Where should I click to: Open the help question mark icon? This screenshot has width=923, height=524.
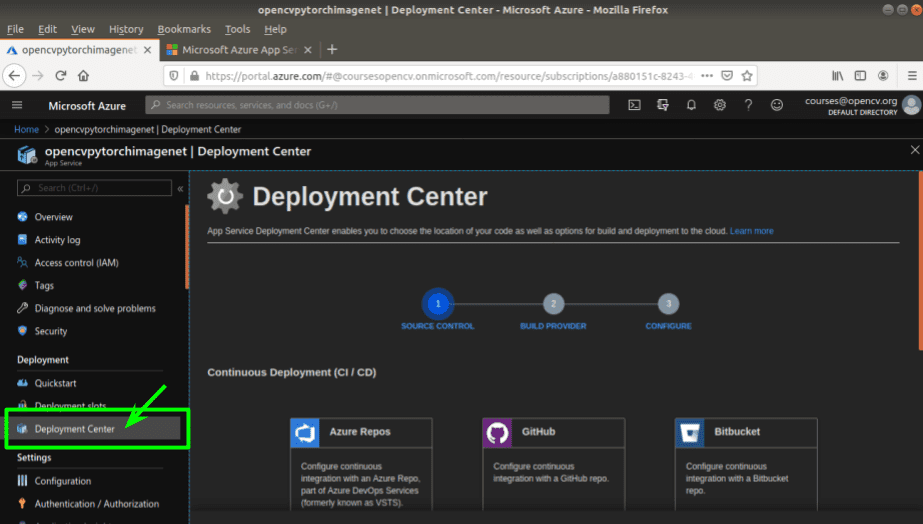pos(748,105)
